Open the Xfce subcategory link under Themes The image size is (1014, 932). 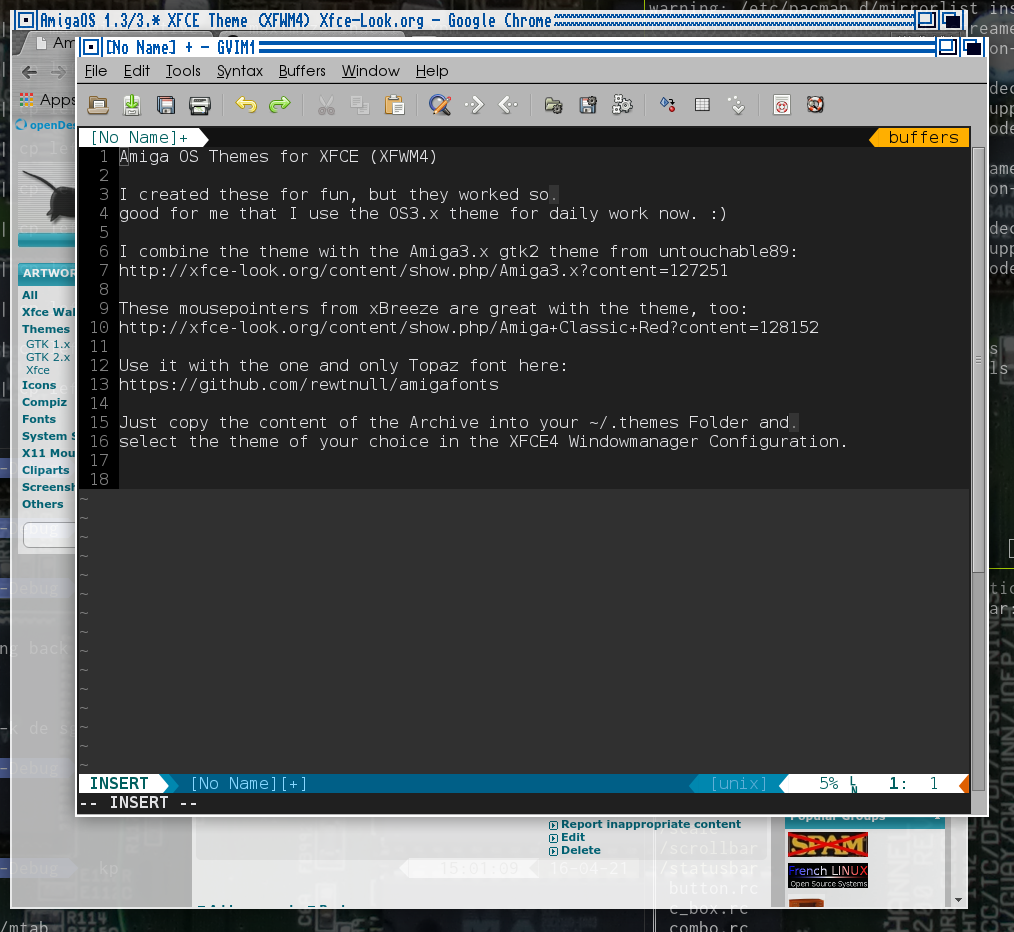38,370
